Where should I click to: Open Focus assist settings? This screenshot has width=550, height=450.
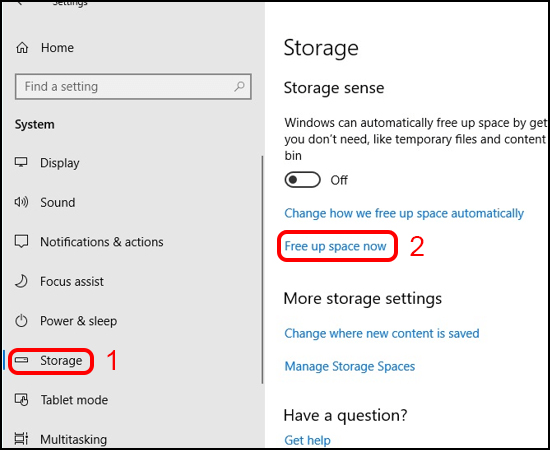(72, 281)
